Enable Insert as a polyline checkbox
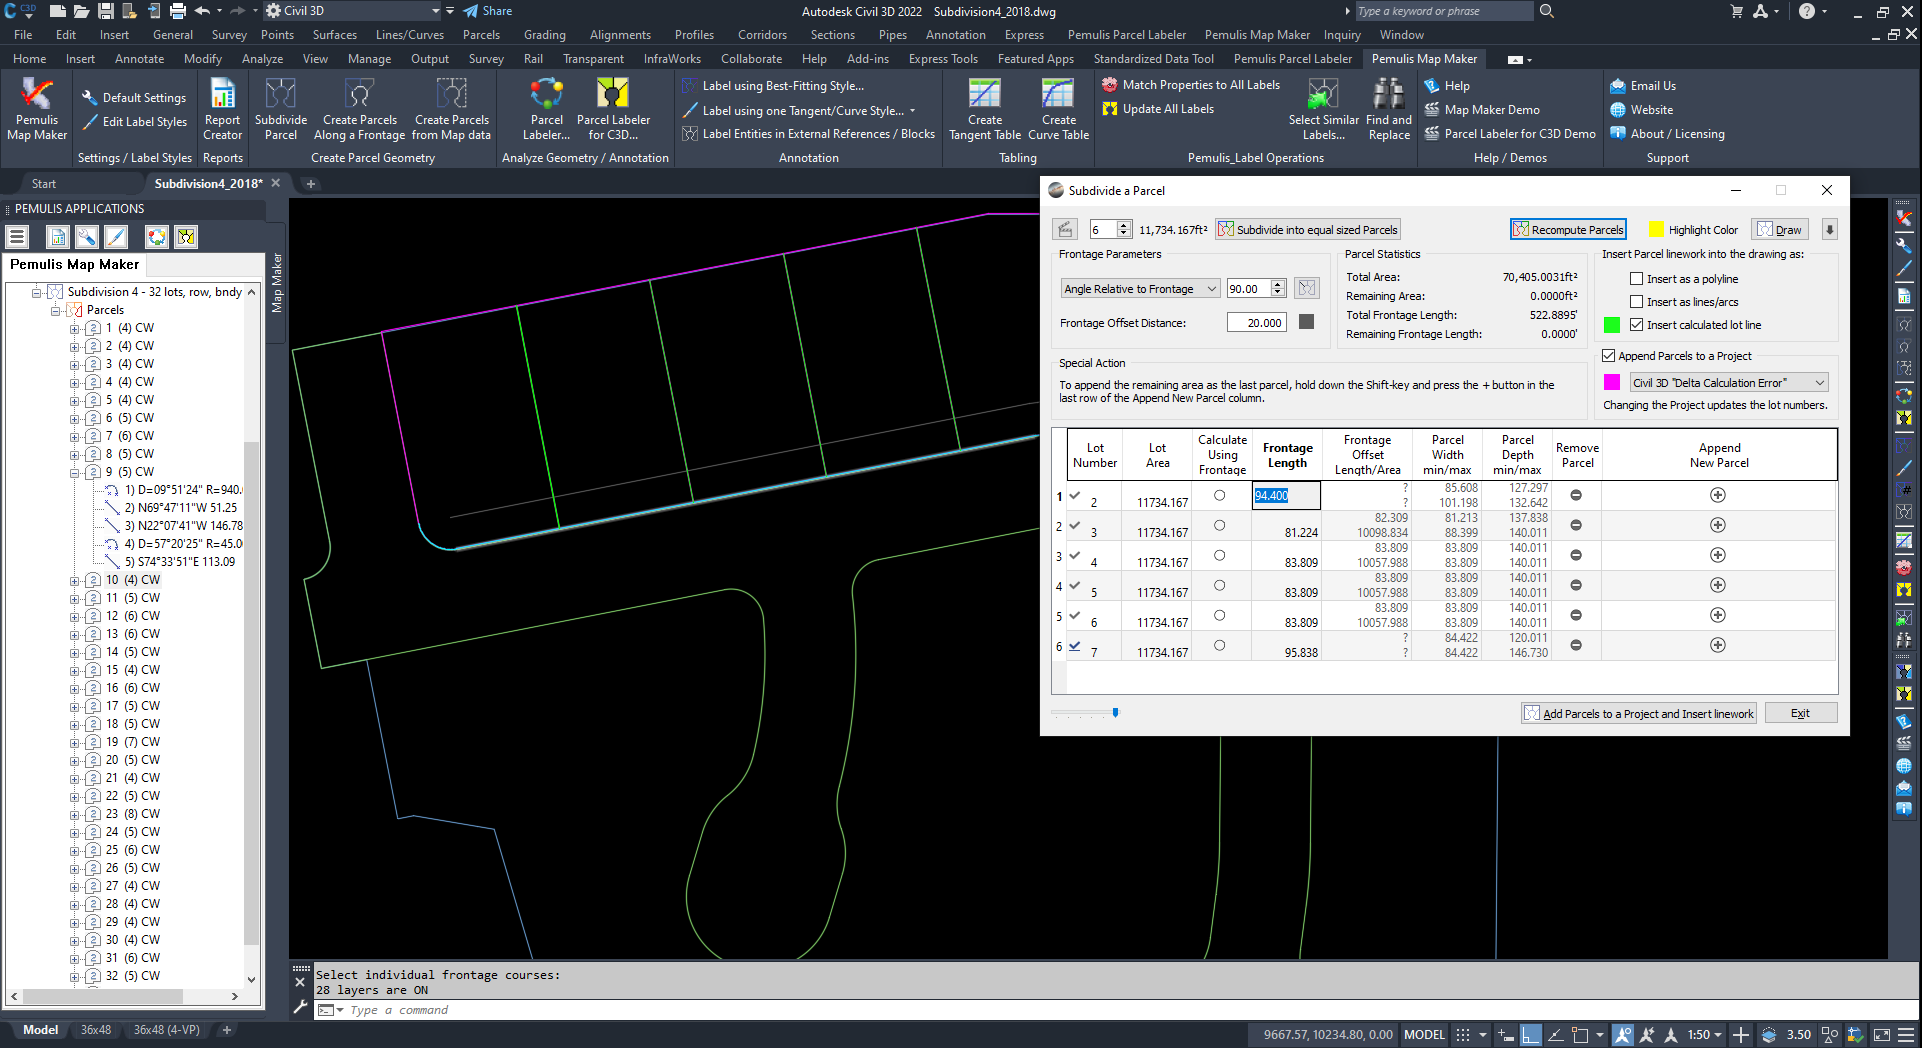The width and height of the screenshot is (1922, 1048). click(1637, 279)
